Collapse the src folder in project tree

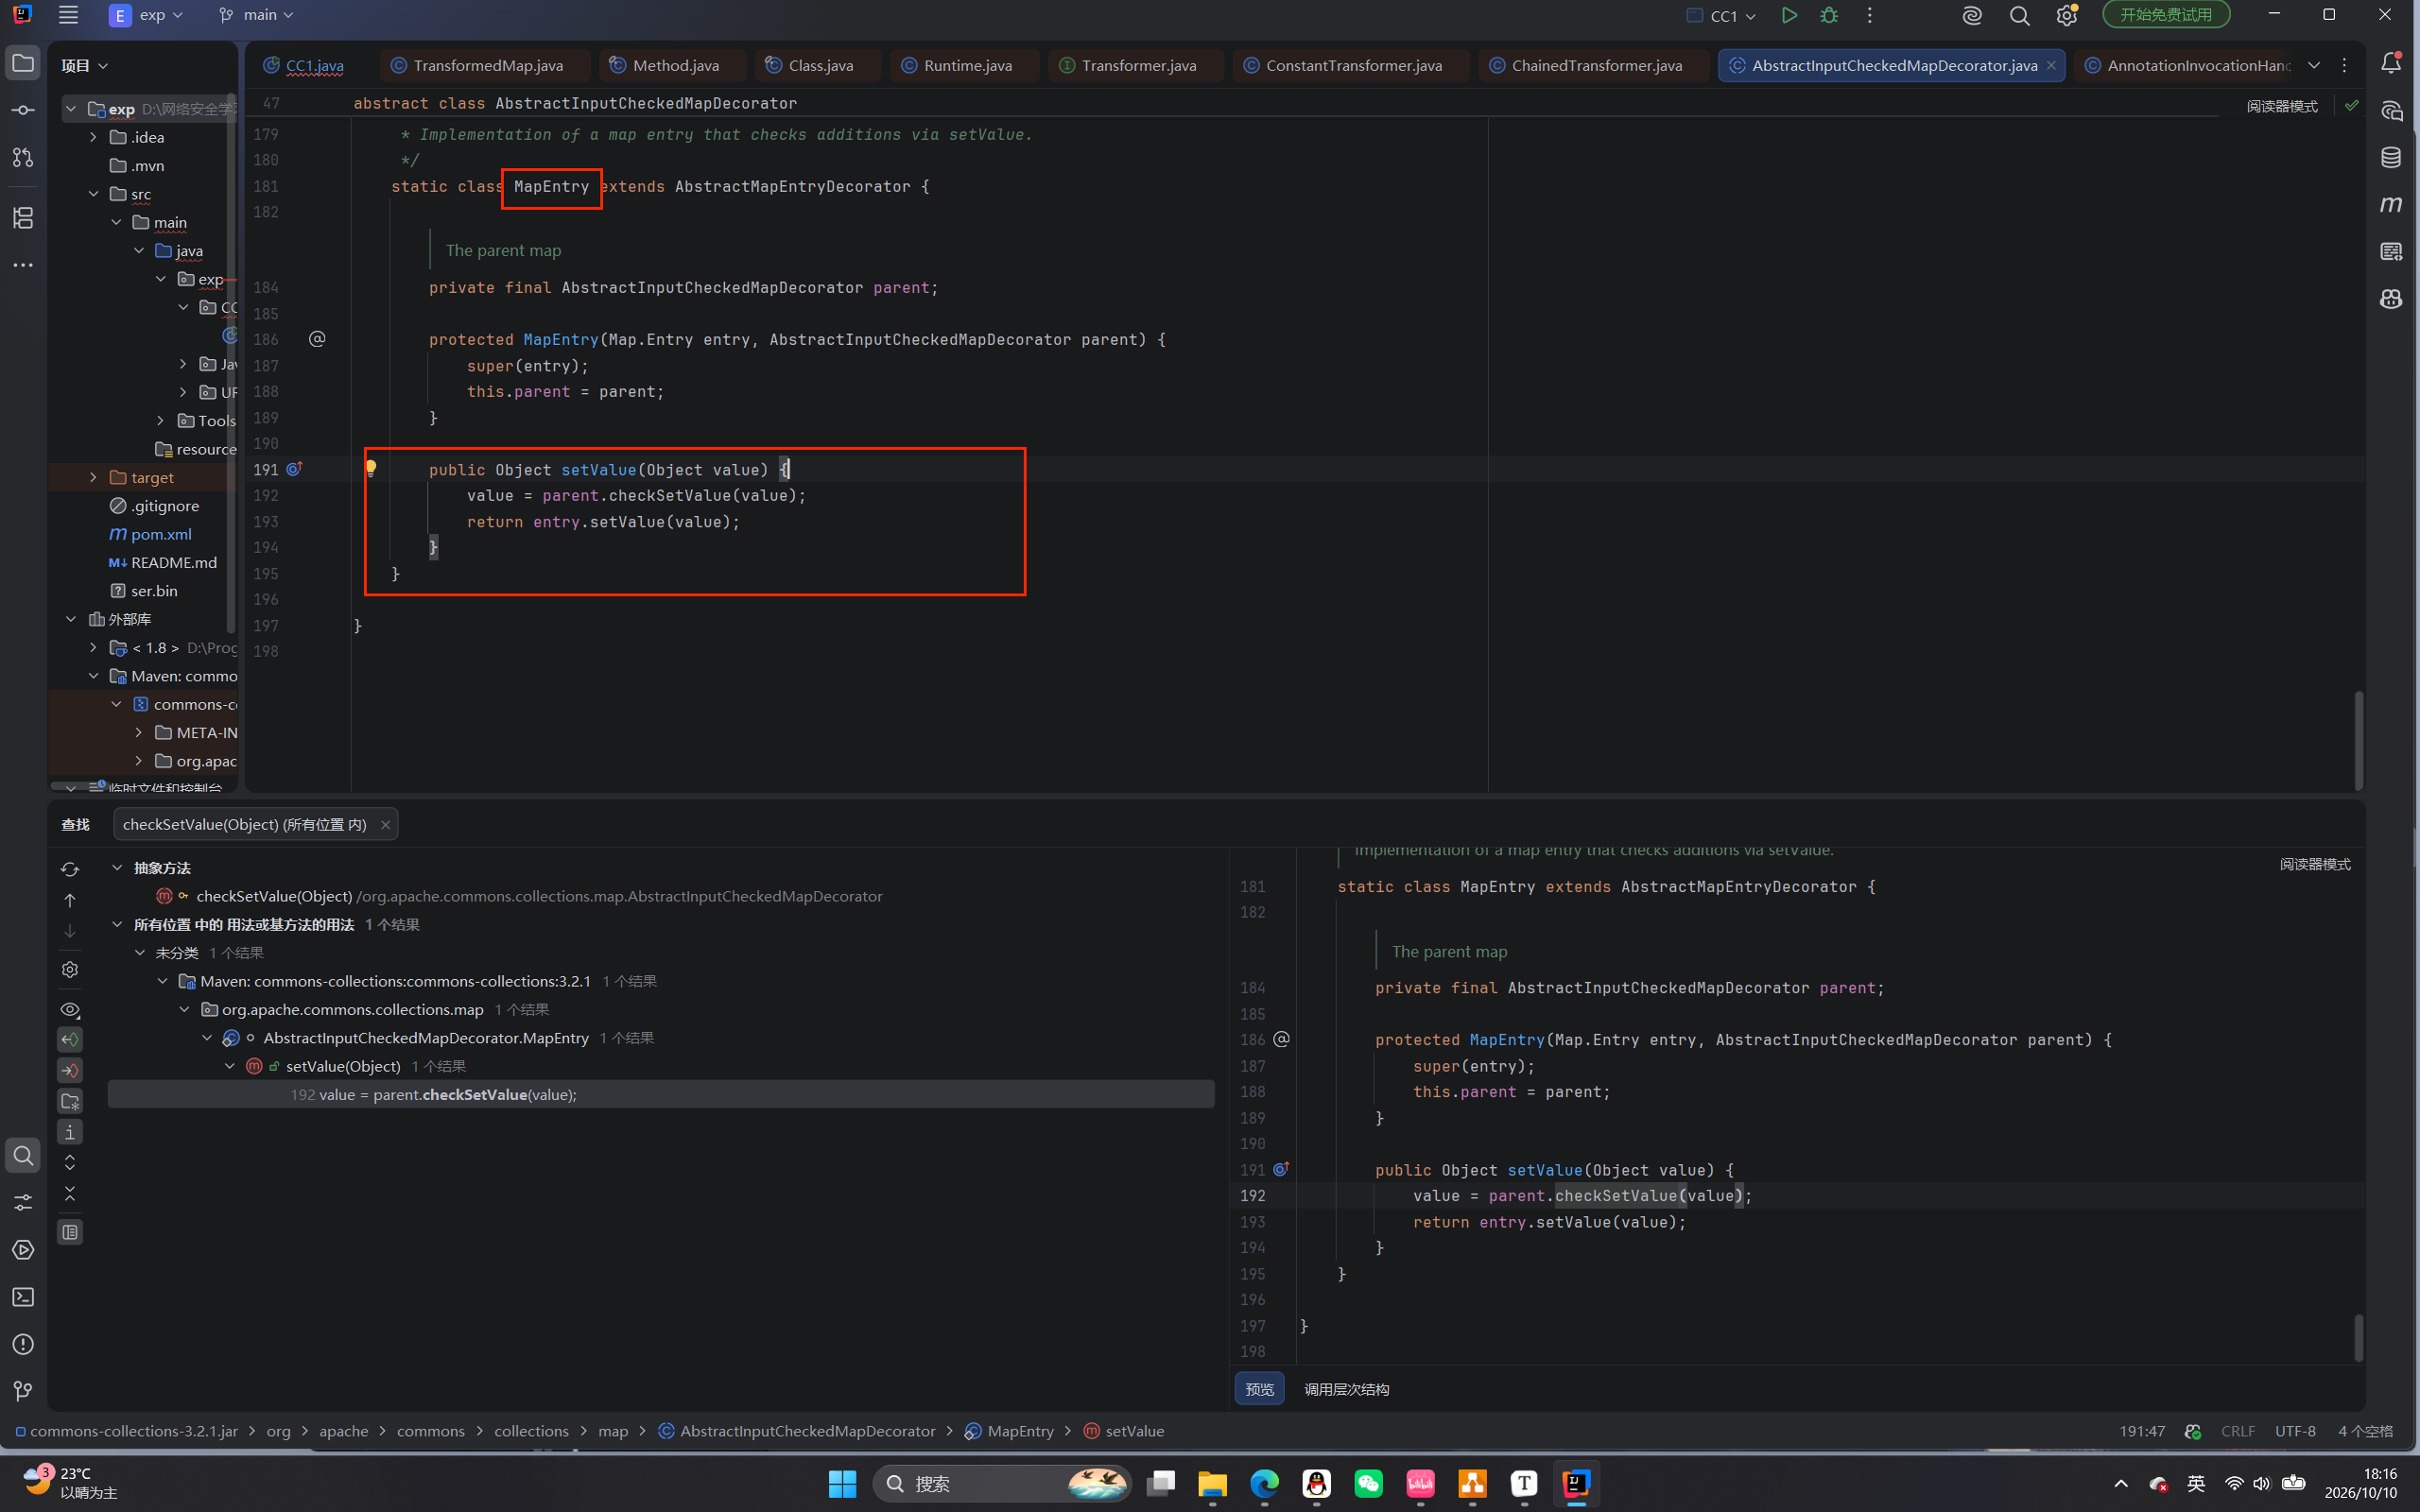93,194
